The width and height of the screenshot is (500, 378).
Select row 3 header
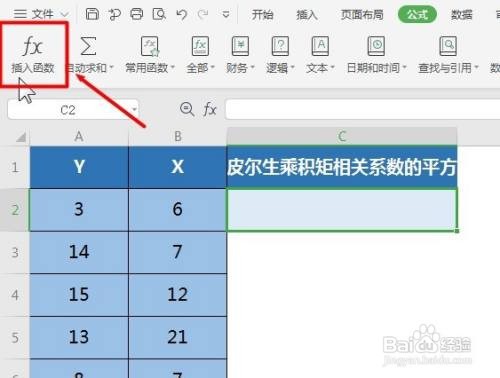point(15,253)
